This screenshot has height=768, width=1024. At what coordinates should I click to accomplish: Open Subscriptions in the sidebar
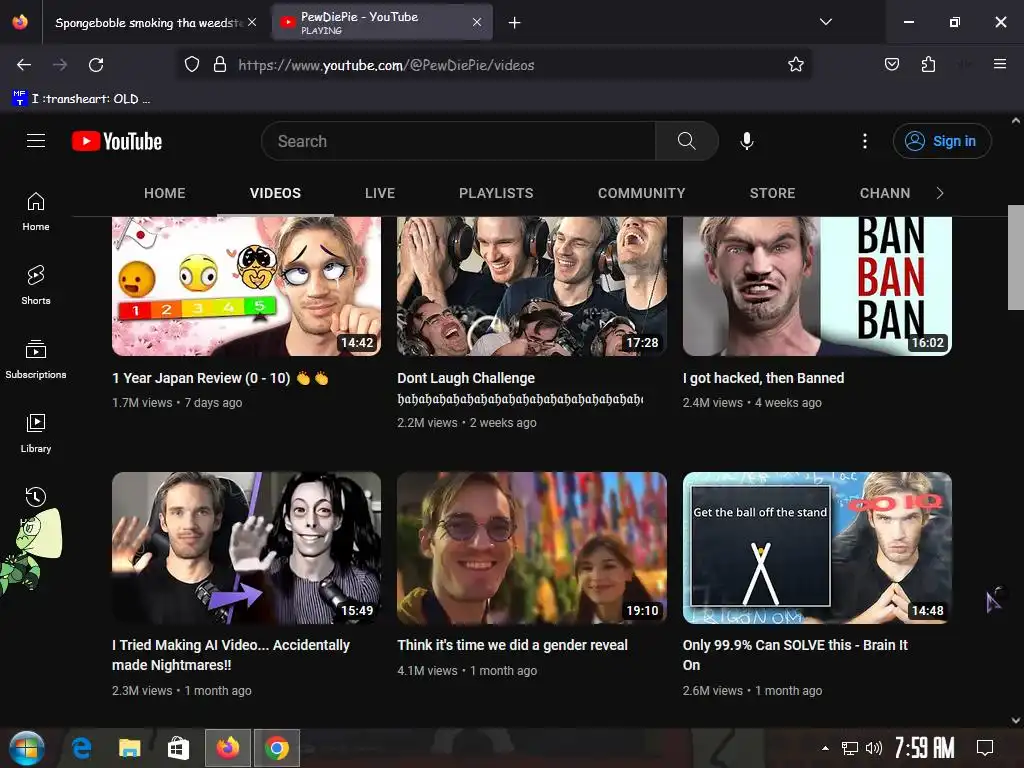(x=36, y=359)
